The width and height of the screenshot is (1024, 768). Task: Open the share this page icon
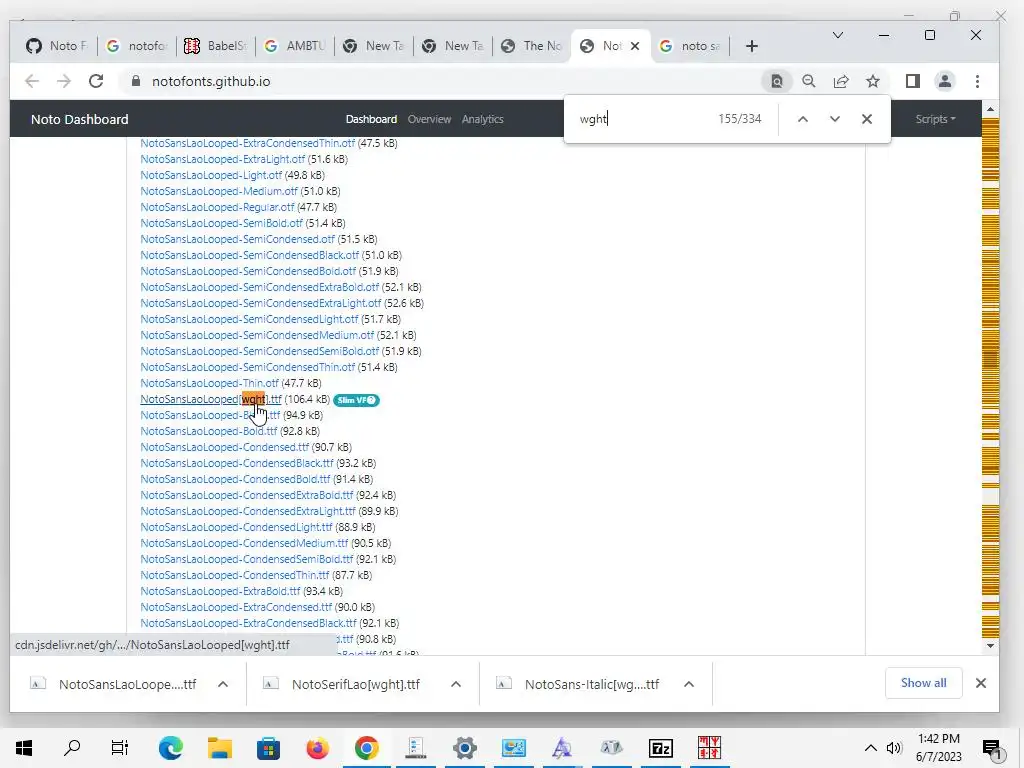coord(840,81)
